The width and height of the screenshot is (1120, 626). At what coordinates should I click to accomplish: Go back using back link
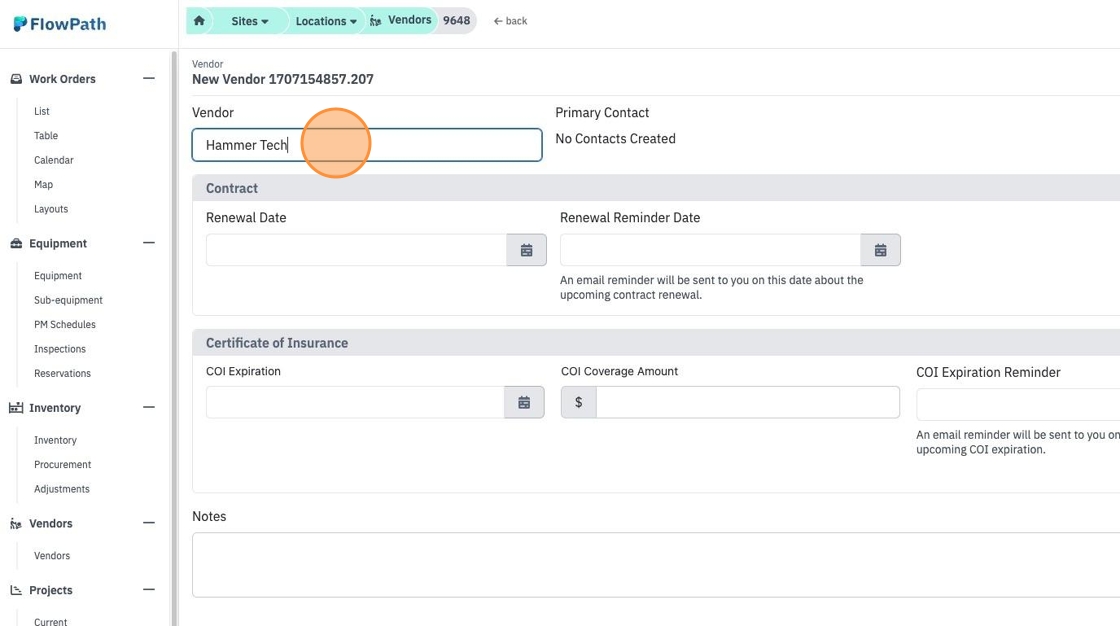510,21
